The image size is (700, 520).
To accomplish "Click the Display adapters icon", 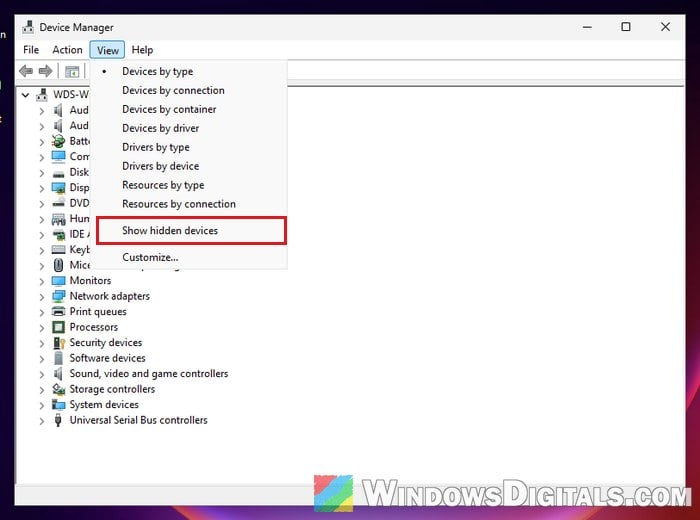I will tap(58, 188).
